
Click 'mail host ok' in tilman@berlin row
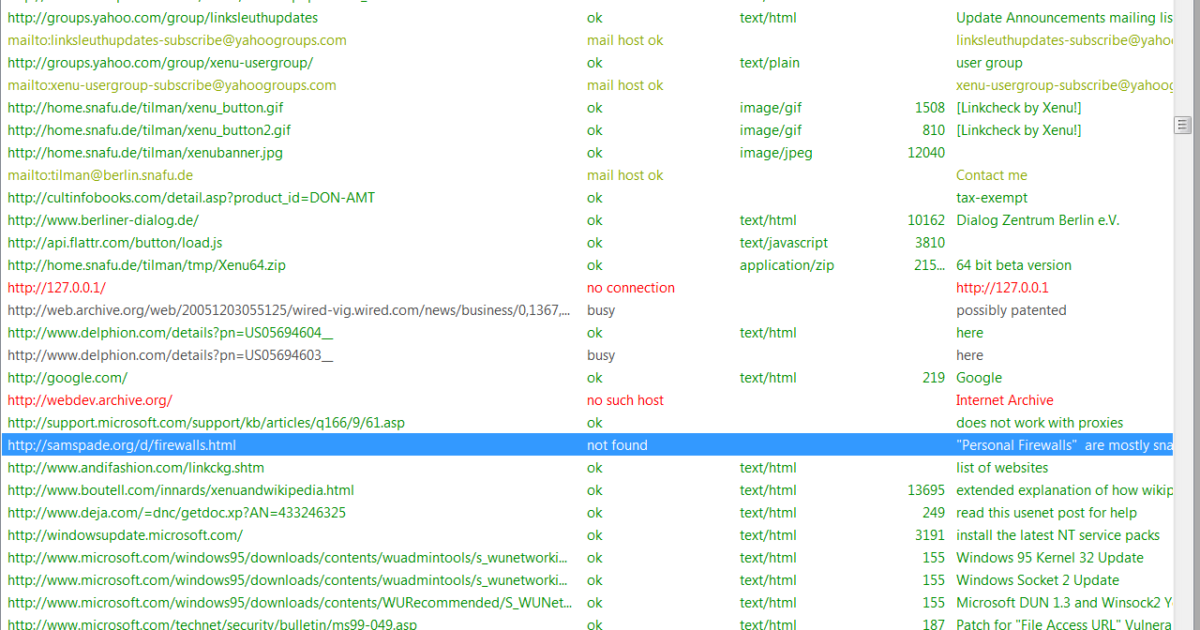tap(625, 175)
